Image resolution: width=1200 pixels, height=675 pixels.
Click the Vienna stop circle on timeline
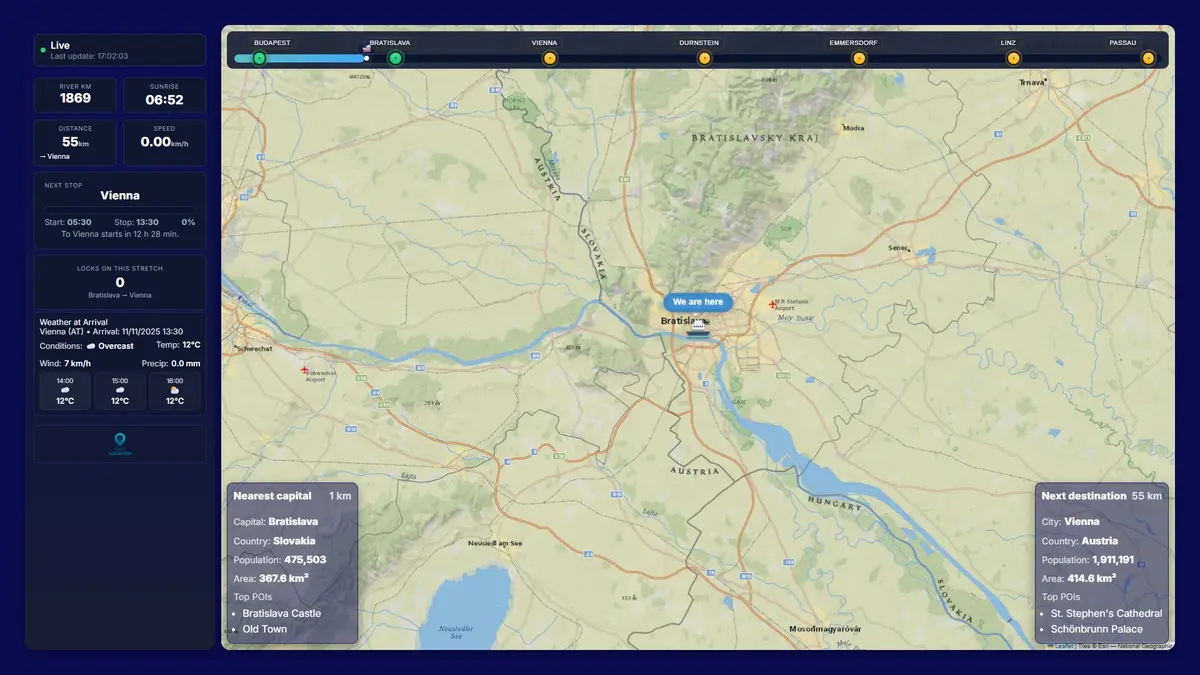tap(549, 58)
